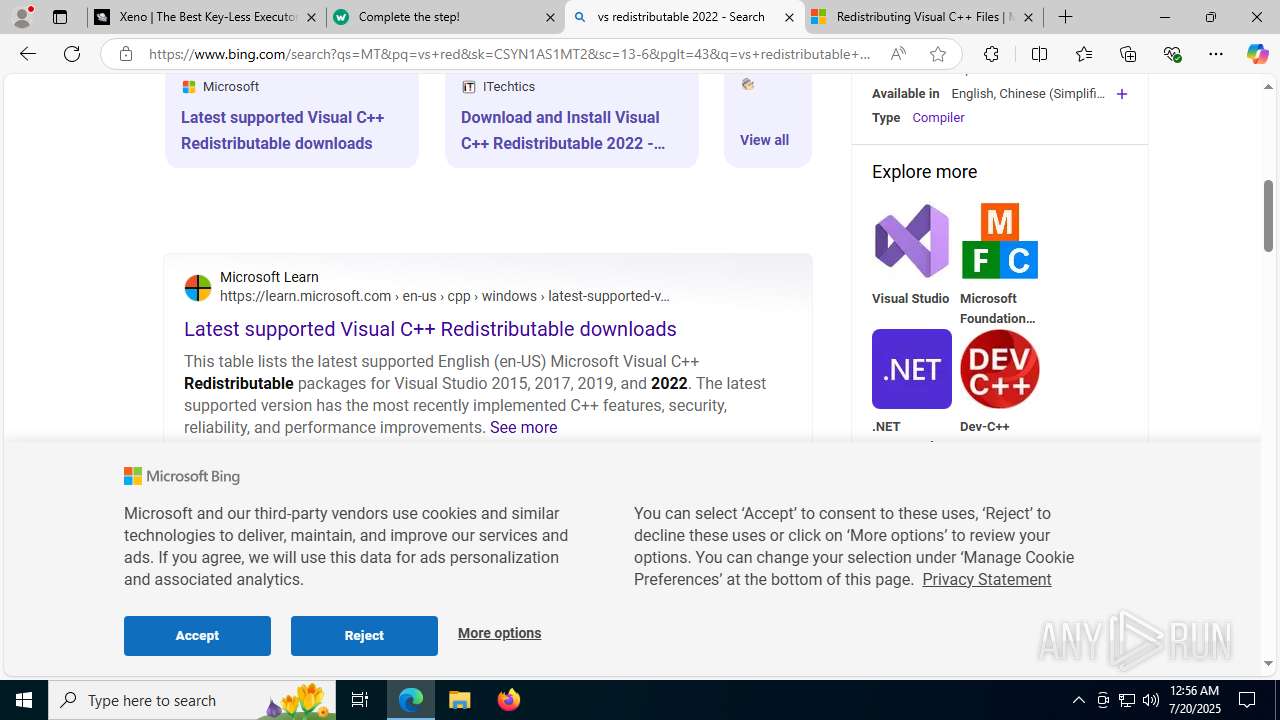Open Windows Start menu
This screenshot has height=720, width=1280.
tap(24, 700)
